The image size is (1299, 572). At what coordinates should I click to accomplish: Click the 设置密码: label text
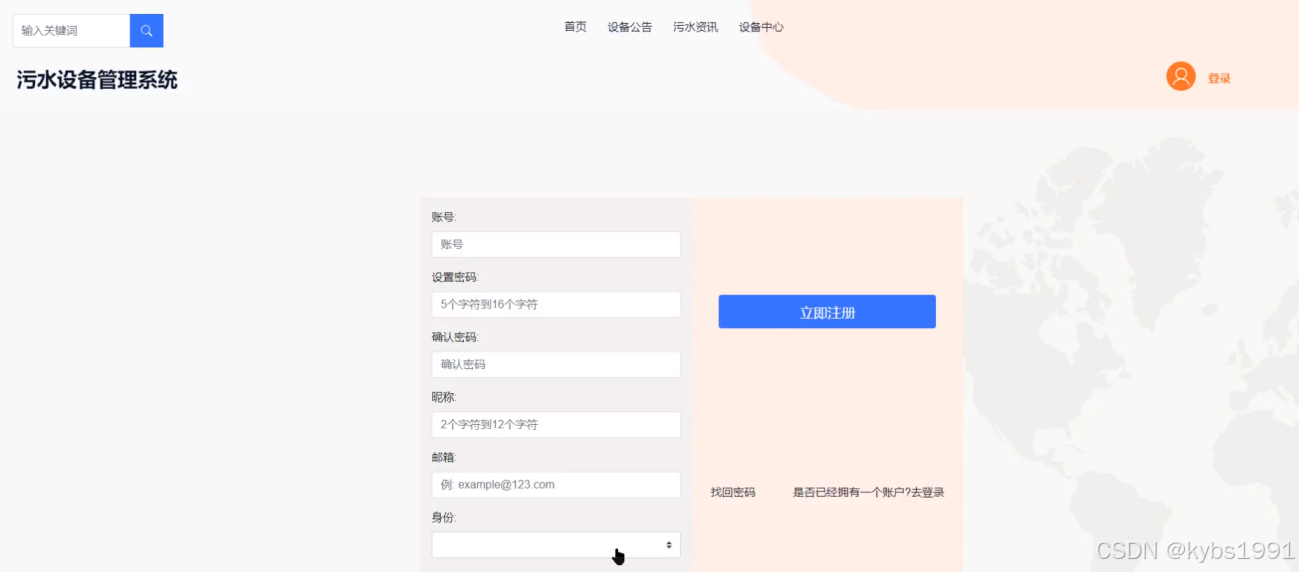point(456,277)
